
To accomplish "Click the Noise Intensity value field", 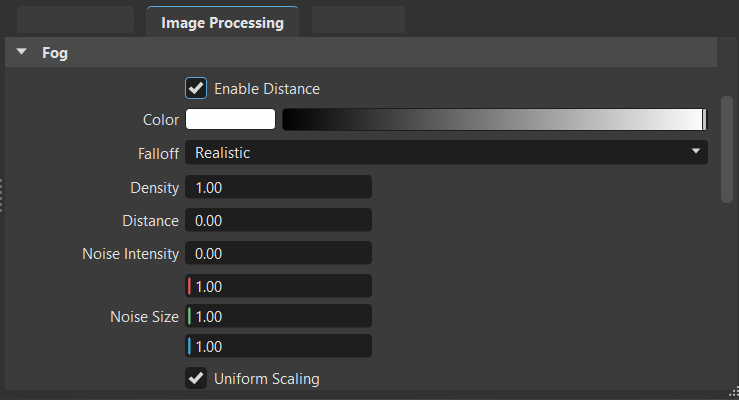I will (278, 253).
